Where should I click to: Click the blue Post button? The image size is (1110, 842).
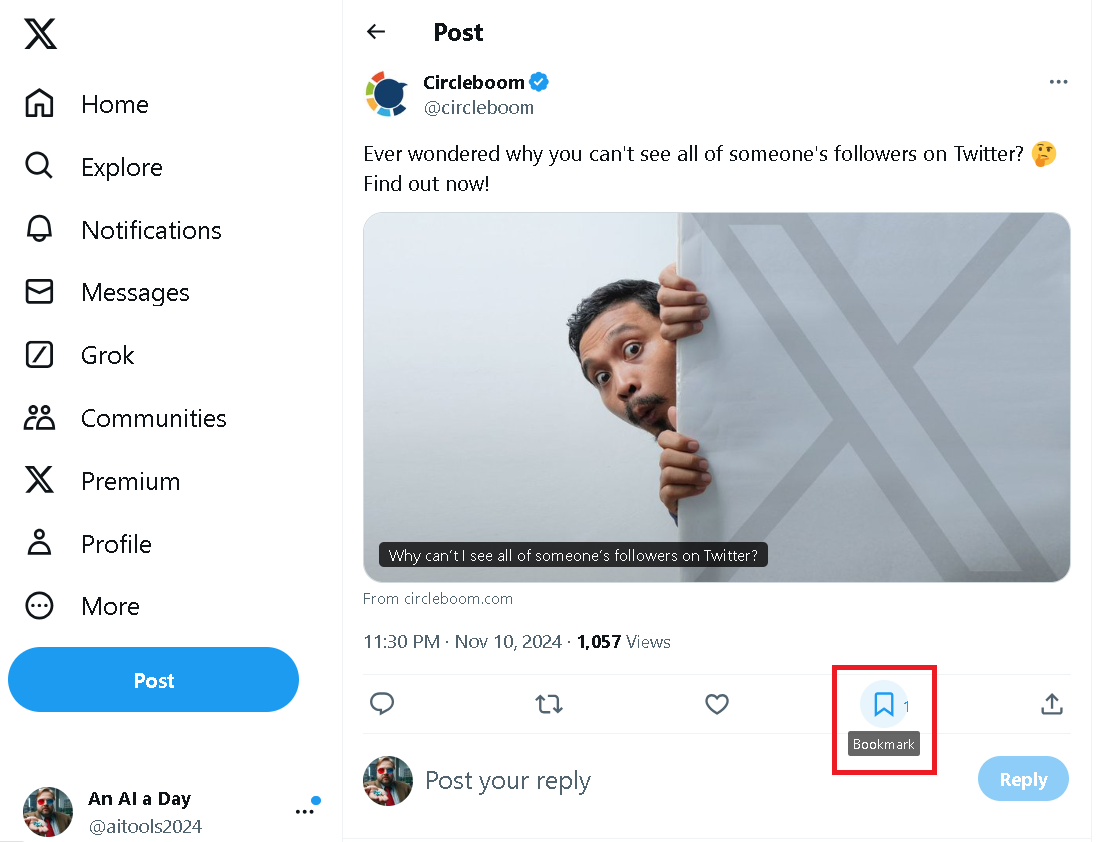153,680
